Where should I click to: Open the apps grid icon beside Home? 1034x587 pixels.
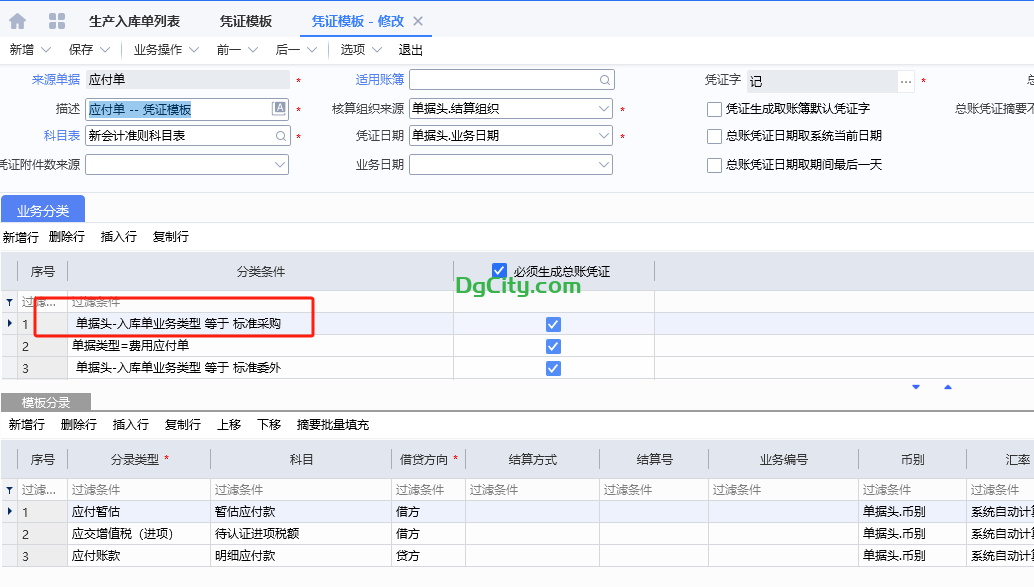pyautogui.click(x=55, y=18)
